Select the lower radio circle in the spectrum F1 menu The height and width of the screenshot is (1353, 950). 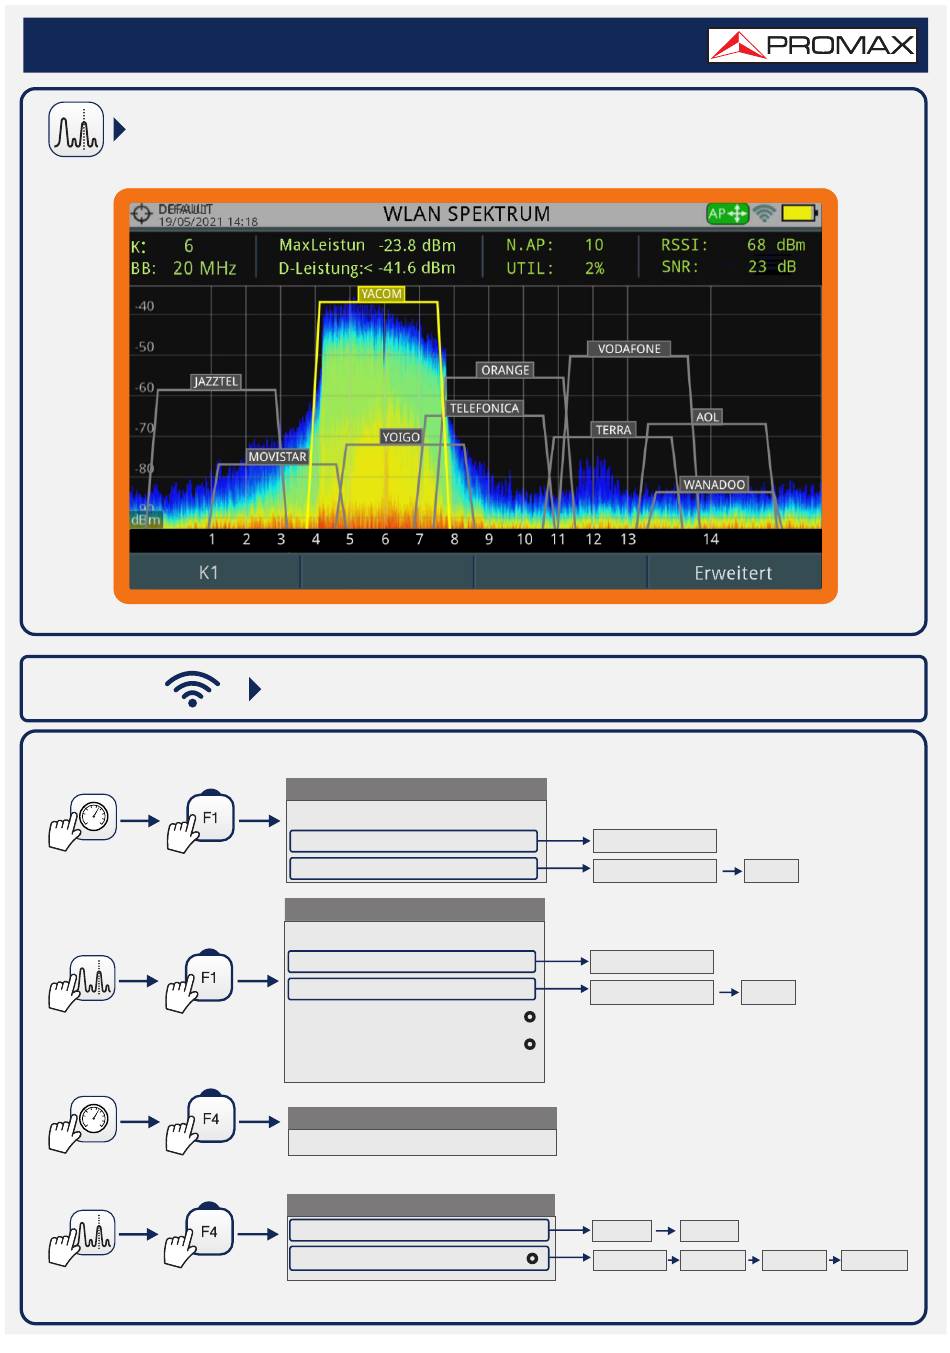click(x=530, y=1044)
